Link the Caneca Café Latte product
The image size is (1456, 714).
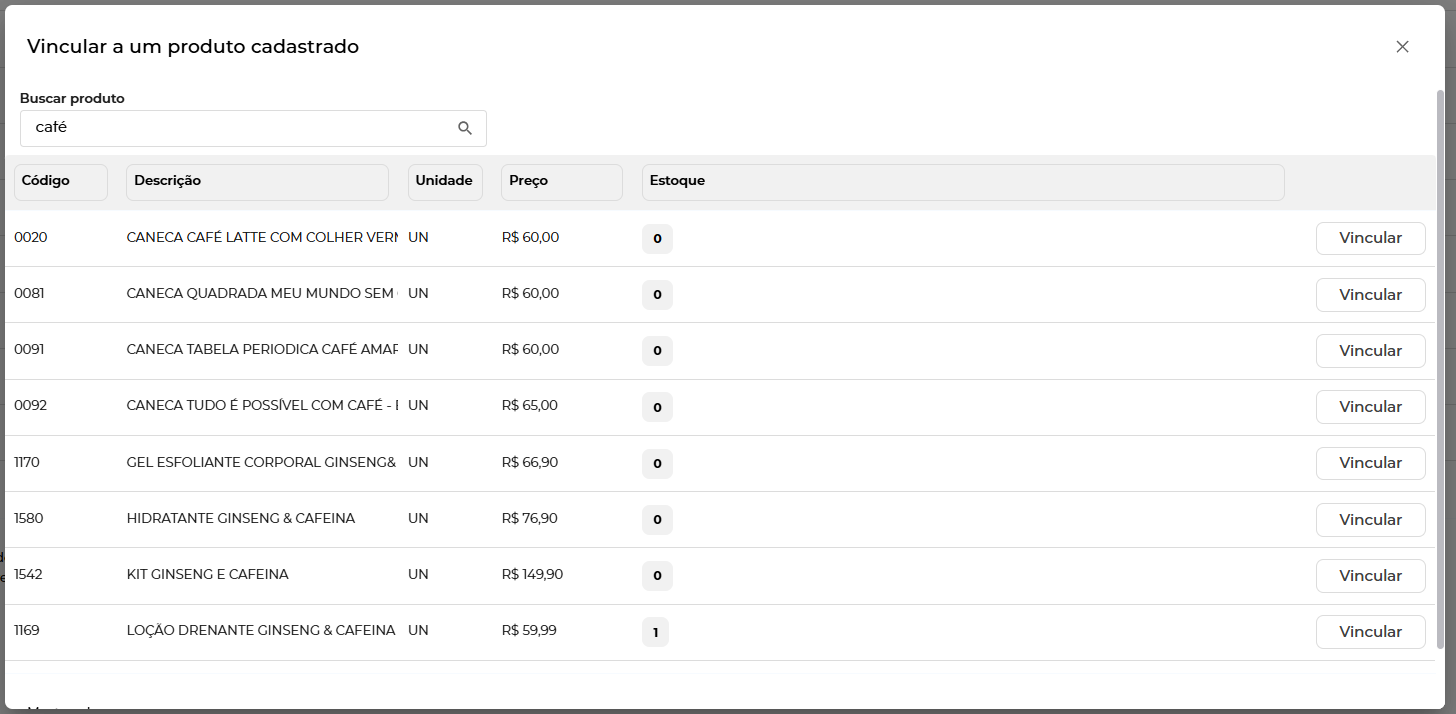[x=1370, y=238]
